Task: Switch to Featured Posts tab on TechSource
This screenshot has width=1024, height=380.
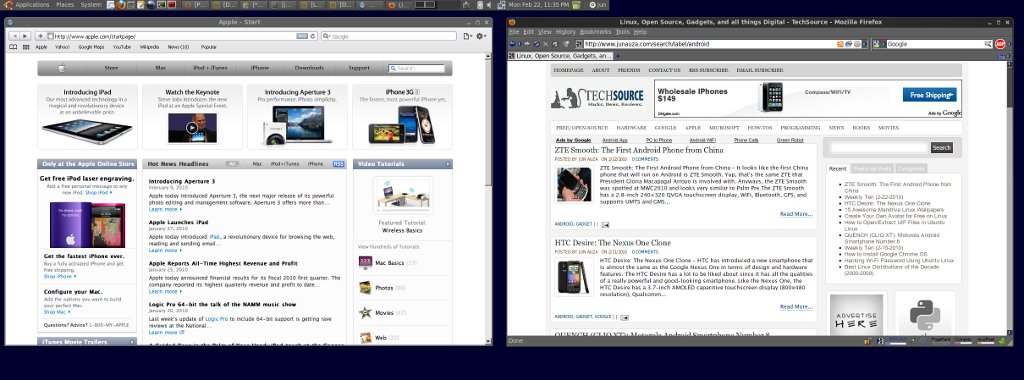Action: pyautogui.click(x=872, y=168)
